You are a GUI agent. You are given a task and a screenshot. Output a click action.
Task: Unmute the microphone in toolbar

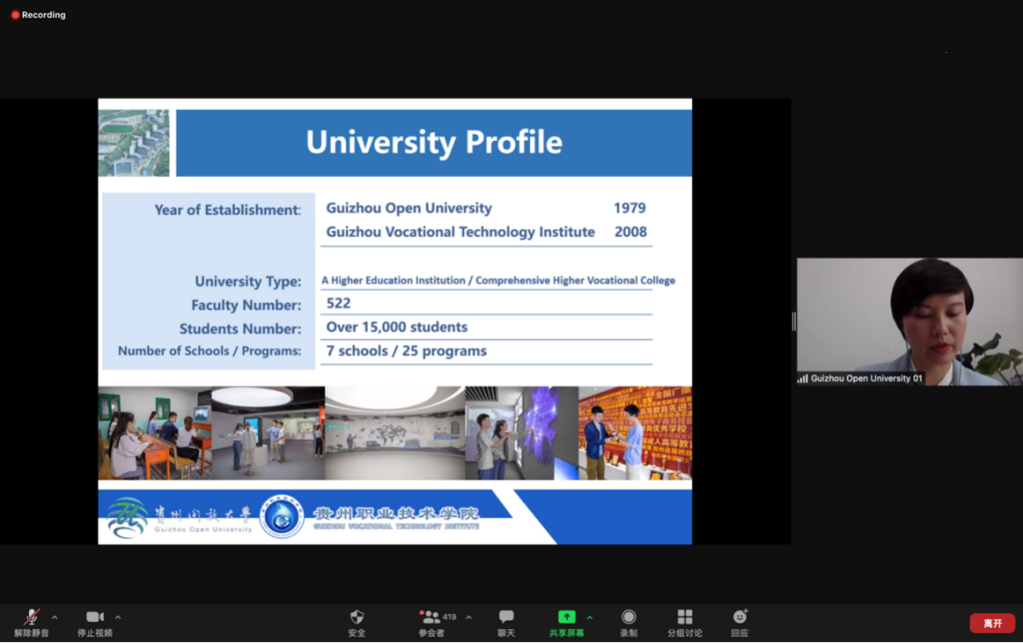[x=31, y=618]
